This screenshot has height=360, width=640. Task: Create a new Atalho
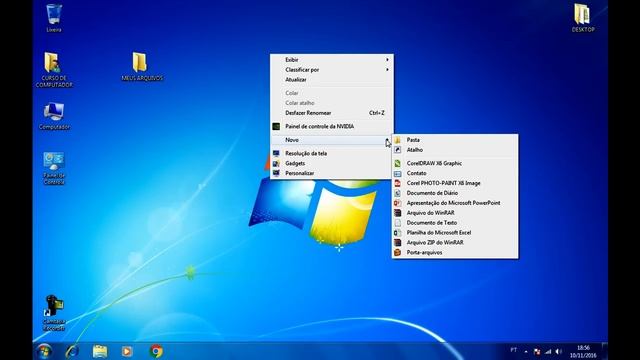tap(455, 150)
